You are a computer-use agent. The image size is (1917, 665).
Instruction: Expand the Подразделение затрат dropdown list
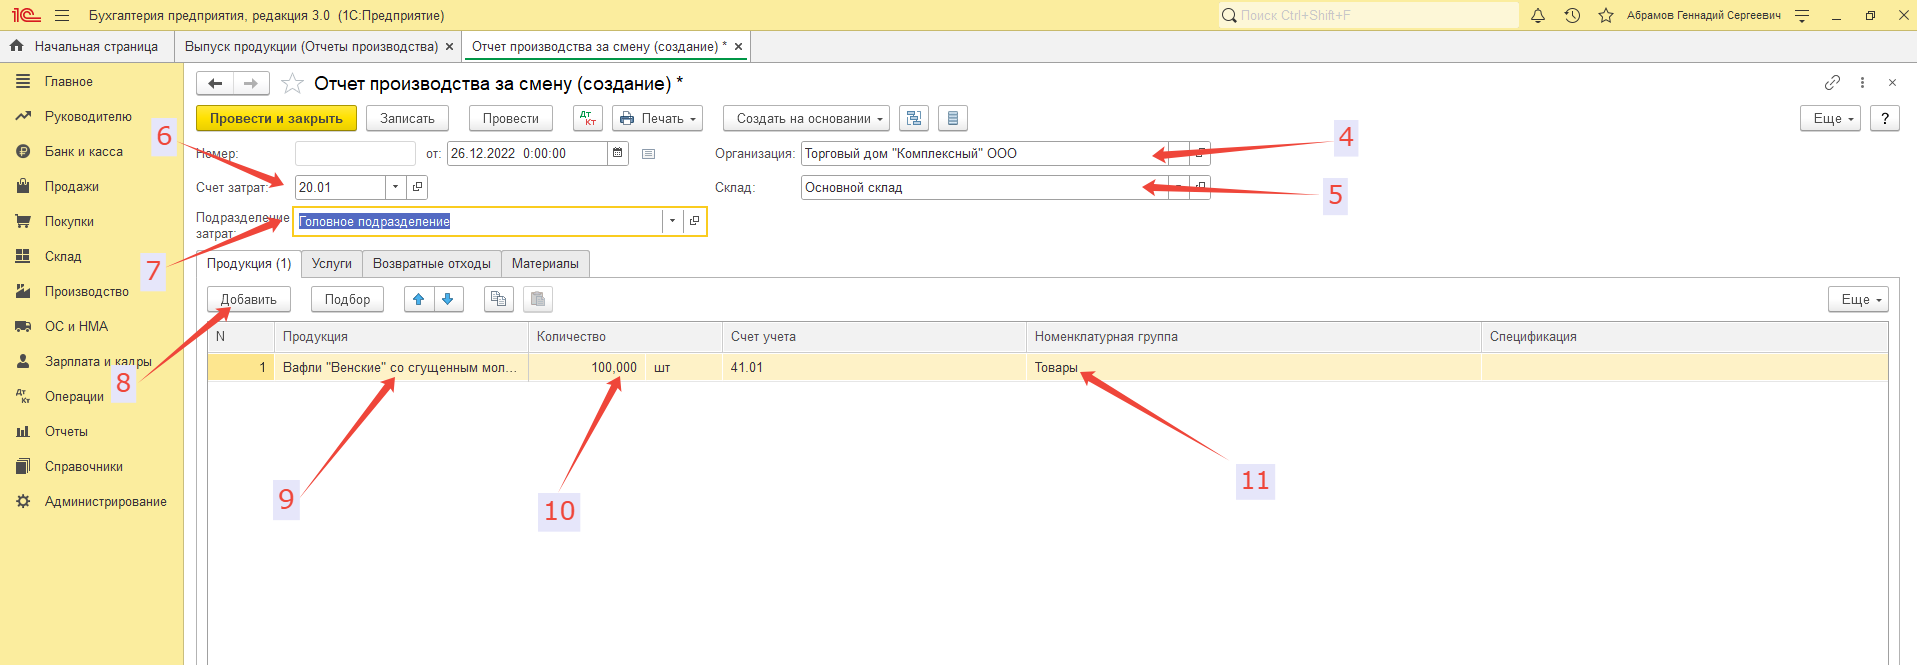point(672,221)
